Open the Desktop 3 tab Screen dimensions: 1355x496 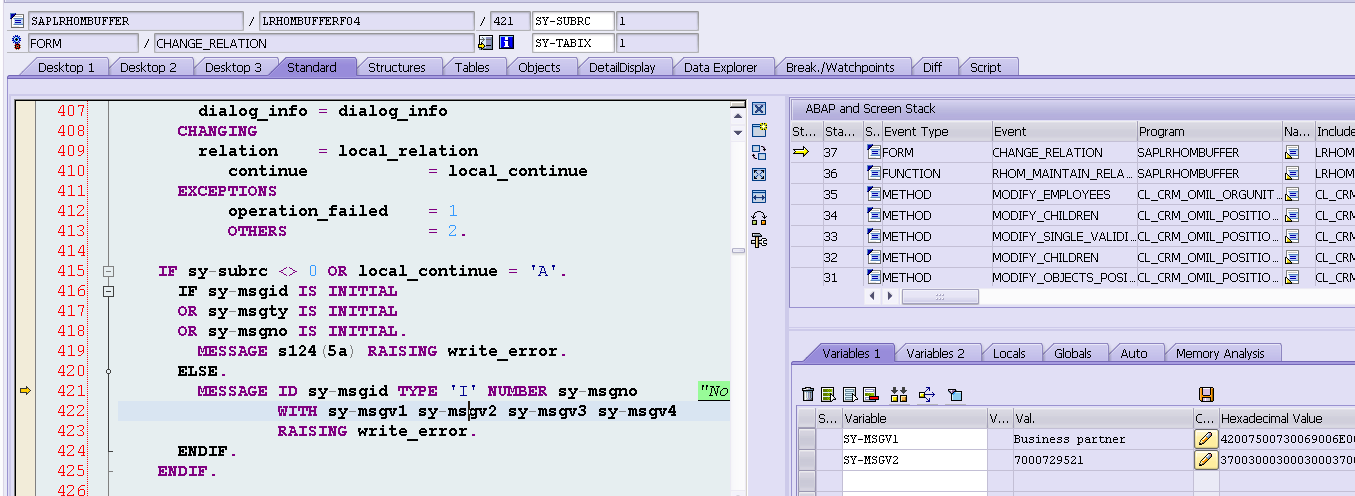[233, 67]
